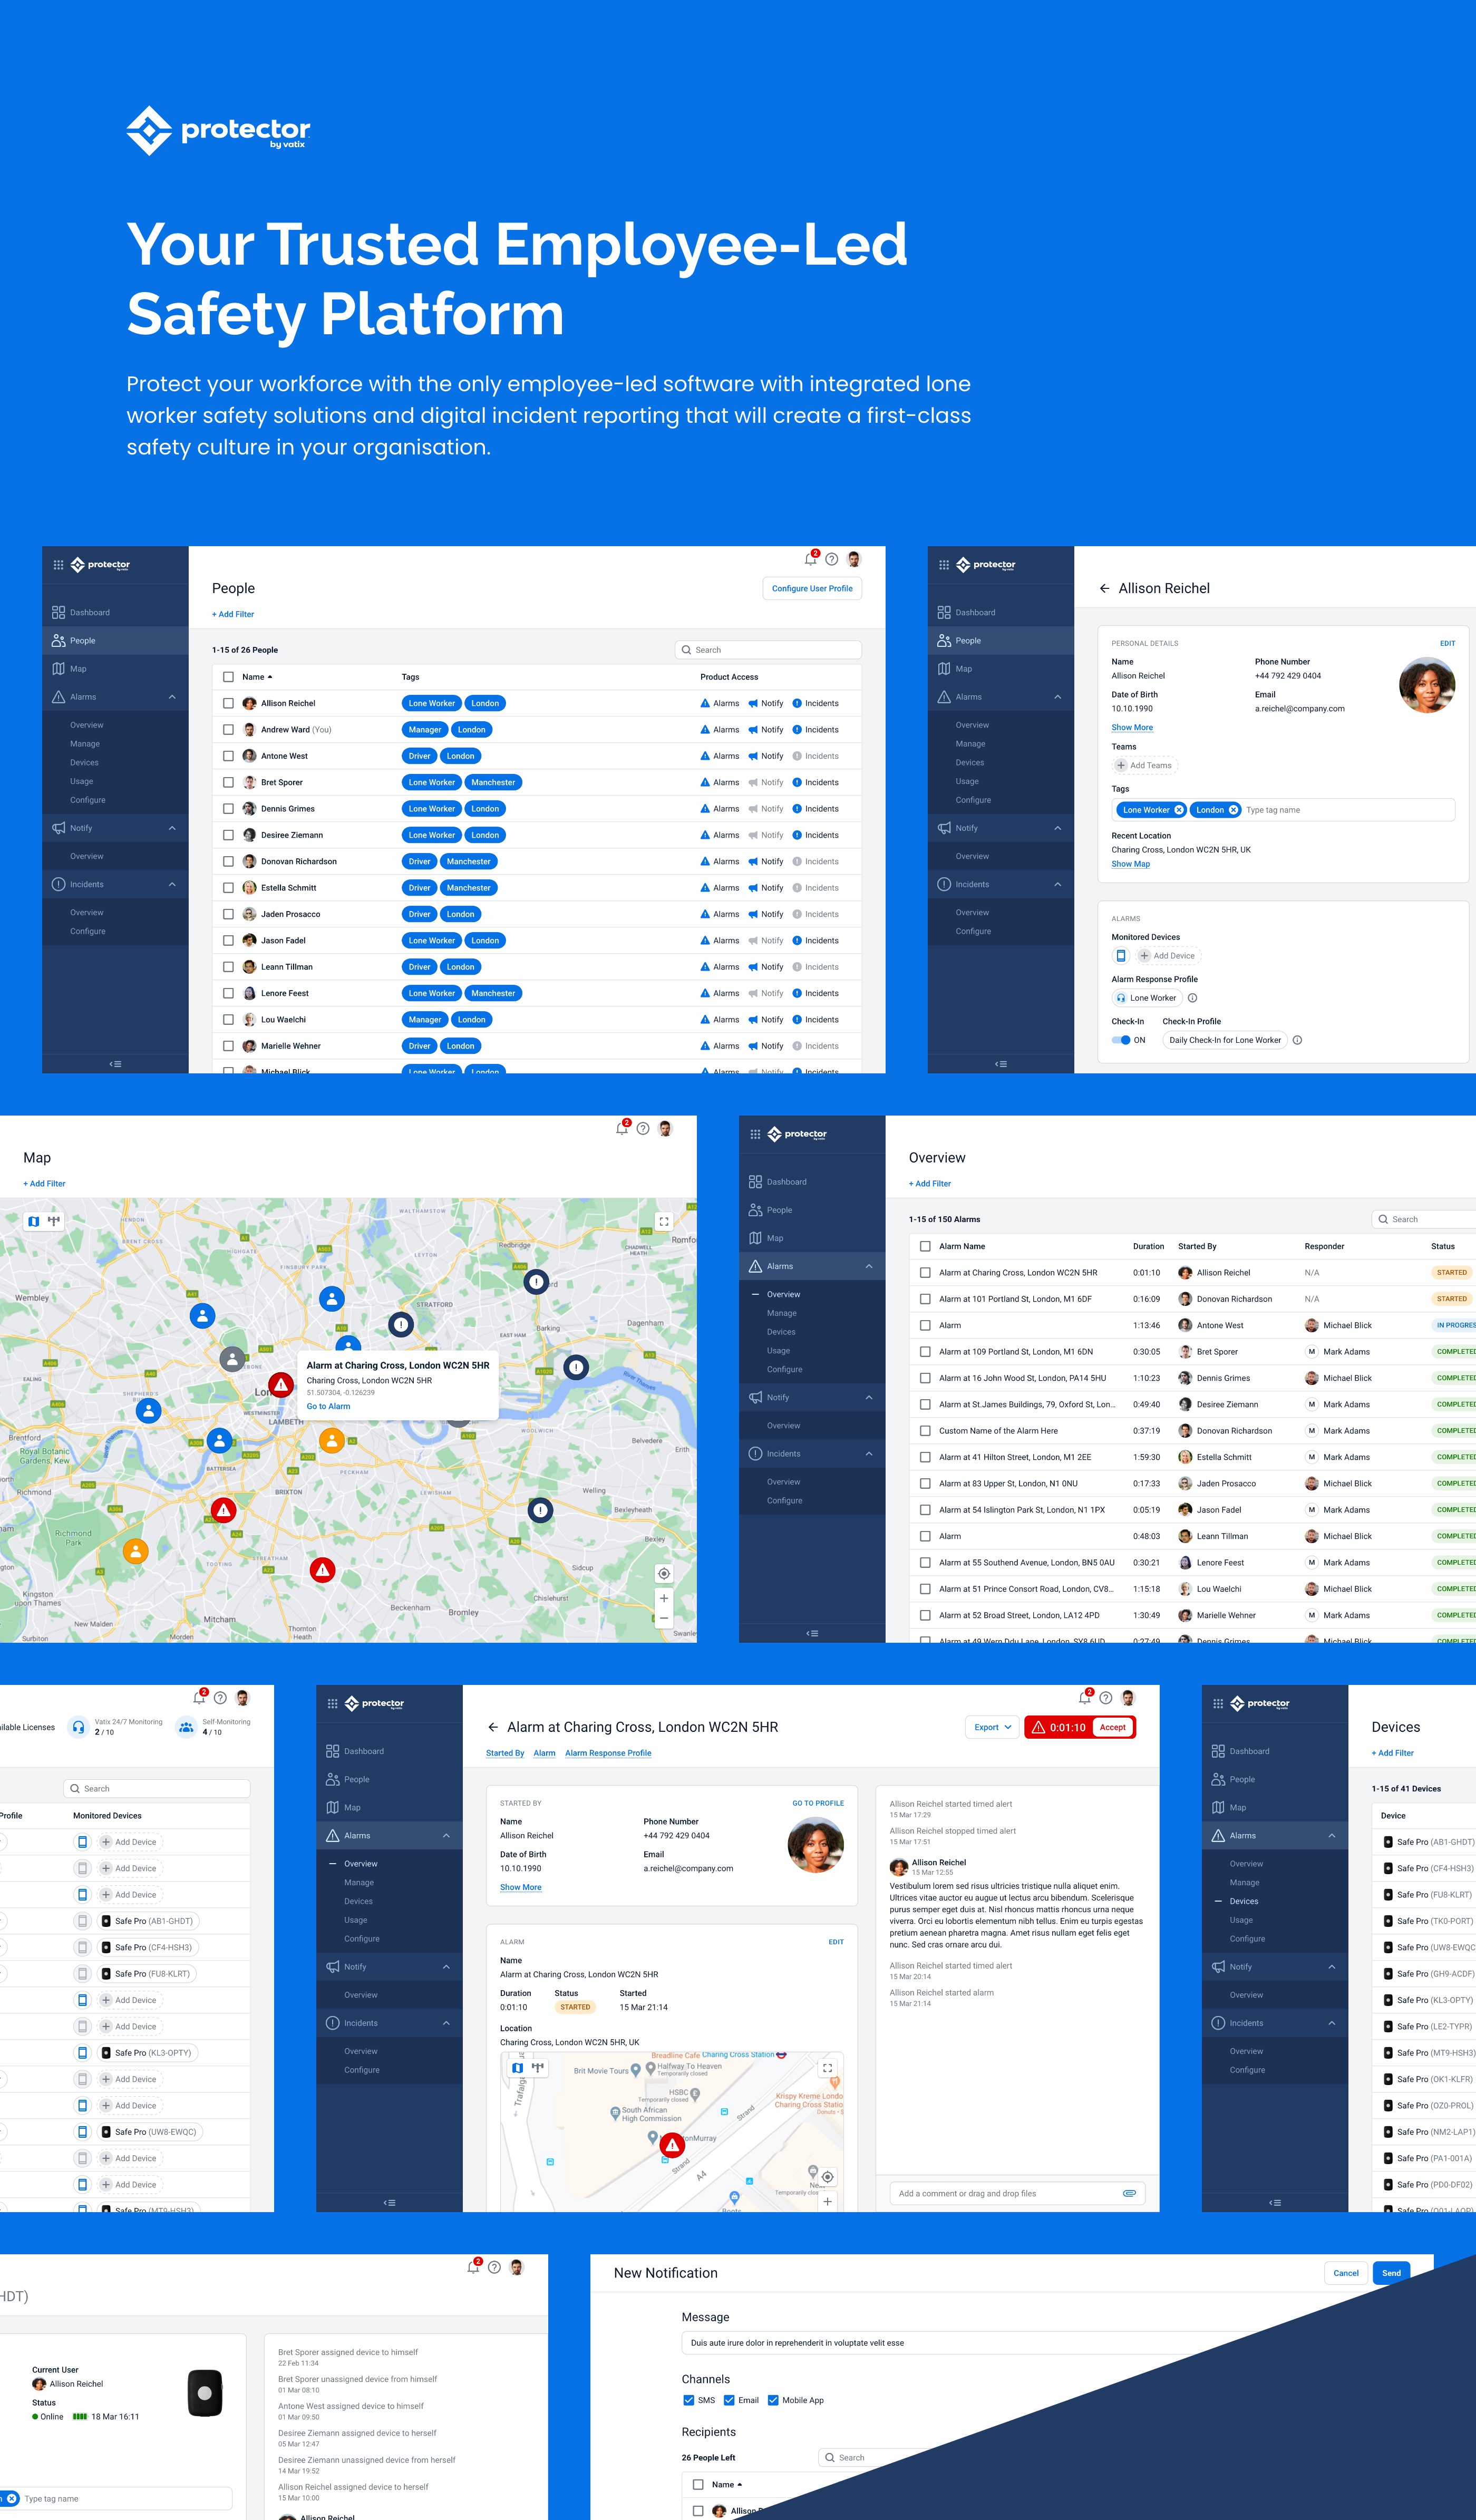Collapse the Devices page sidebar via bottom arrow
The width and height of the screenshot is (1476, 2520).
[1275, 2202]
